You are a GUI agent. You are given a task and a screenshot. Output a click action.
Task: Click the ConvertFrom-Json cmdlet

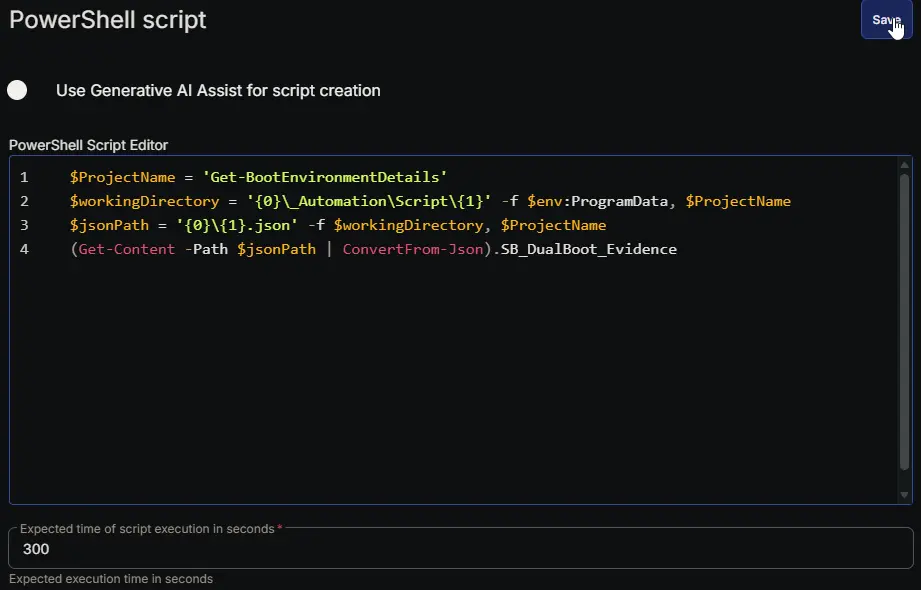(413, 249)
